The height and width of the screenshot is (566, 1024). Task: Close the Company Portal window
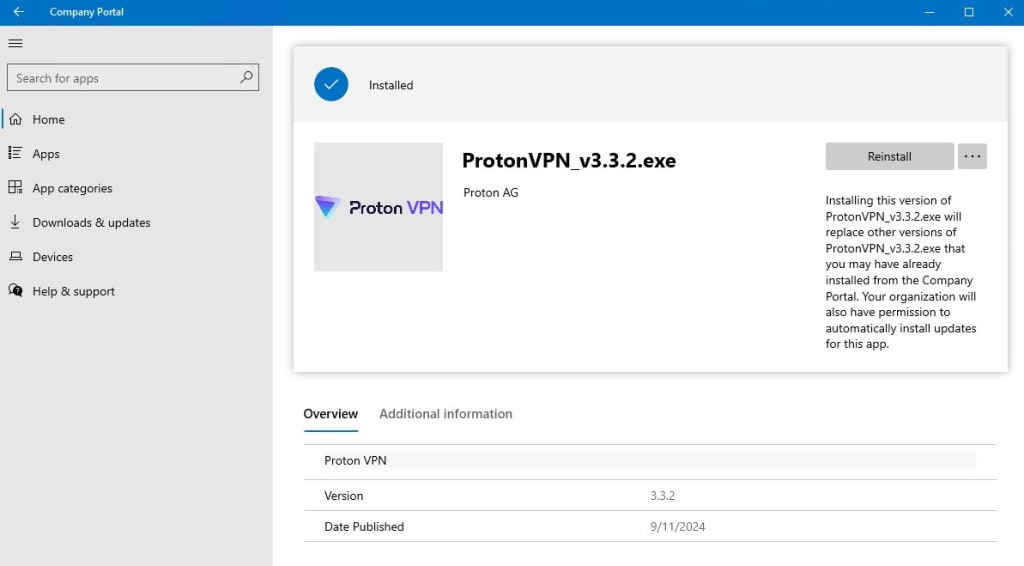pyautogui.click(x=1008, y=12)
